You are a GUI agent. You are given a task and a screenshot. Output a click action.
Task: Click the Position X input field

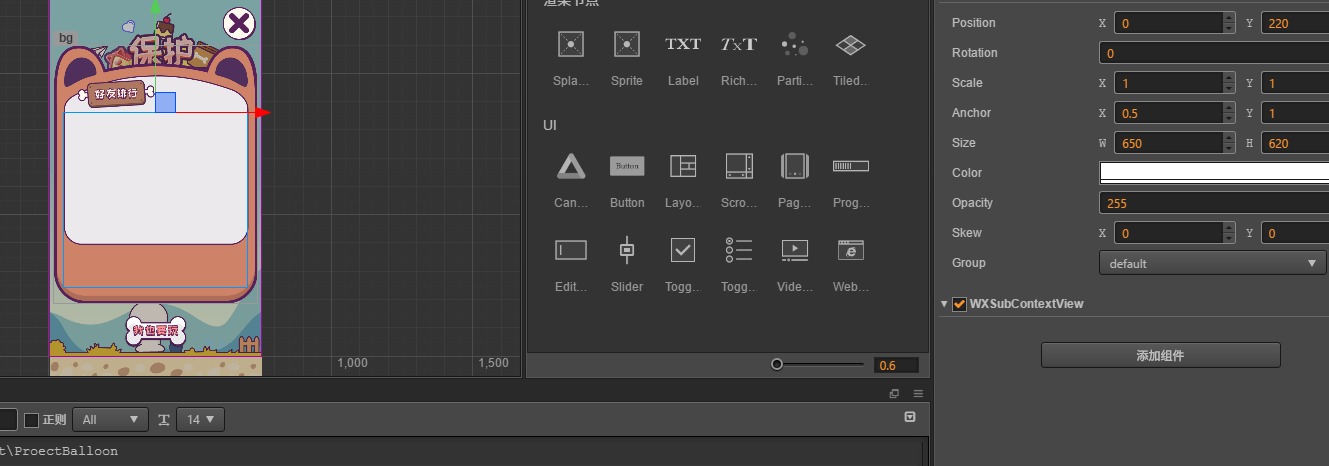[x=1169, y=23]
